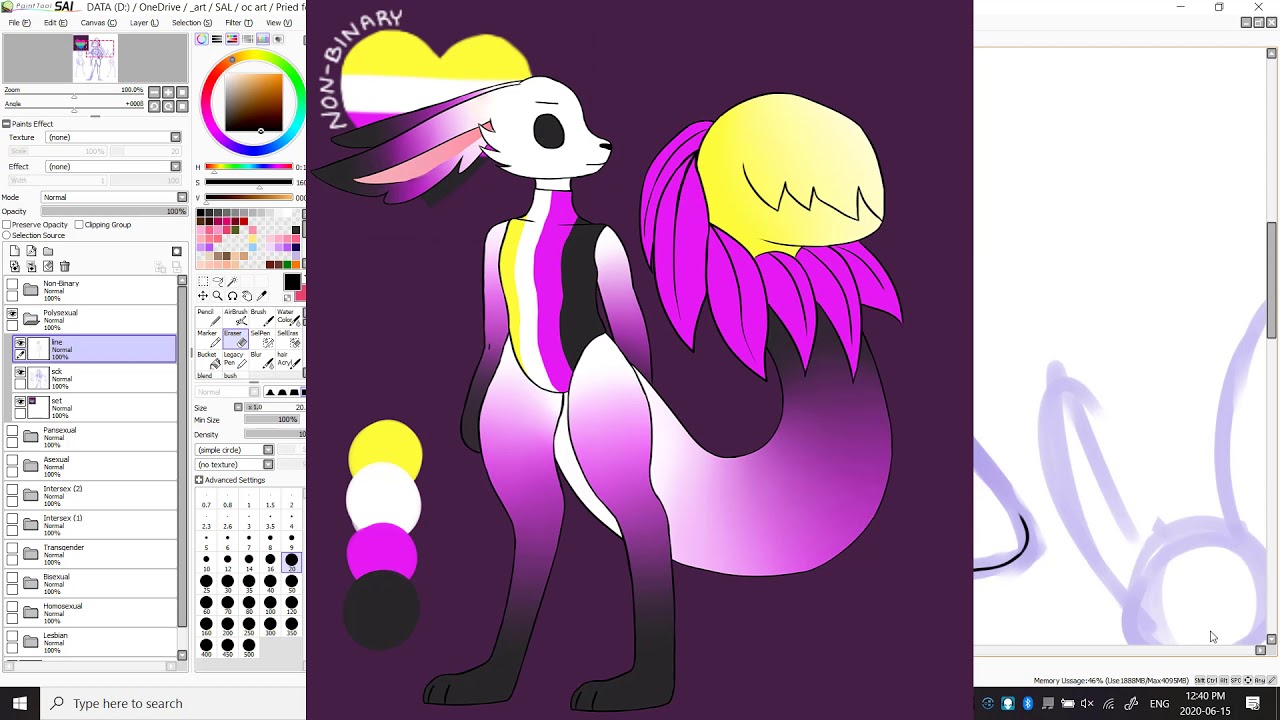This screenshot has height=720, width=1280.
Task: Select the Eraser tool
Action: 234,338
